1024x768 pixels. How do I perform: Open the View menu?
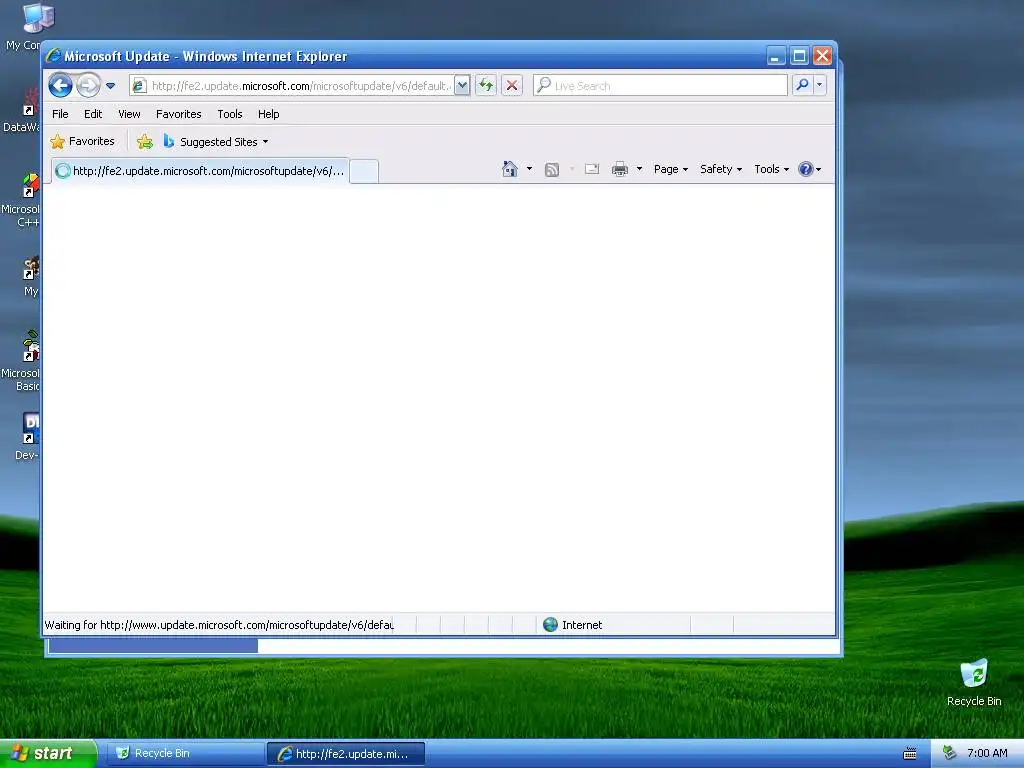tap(129, 114)
